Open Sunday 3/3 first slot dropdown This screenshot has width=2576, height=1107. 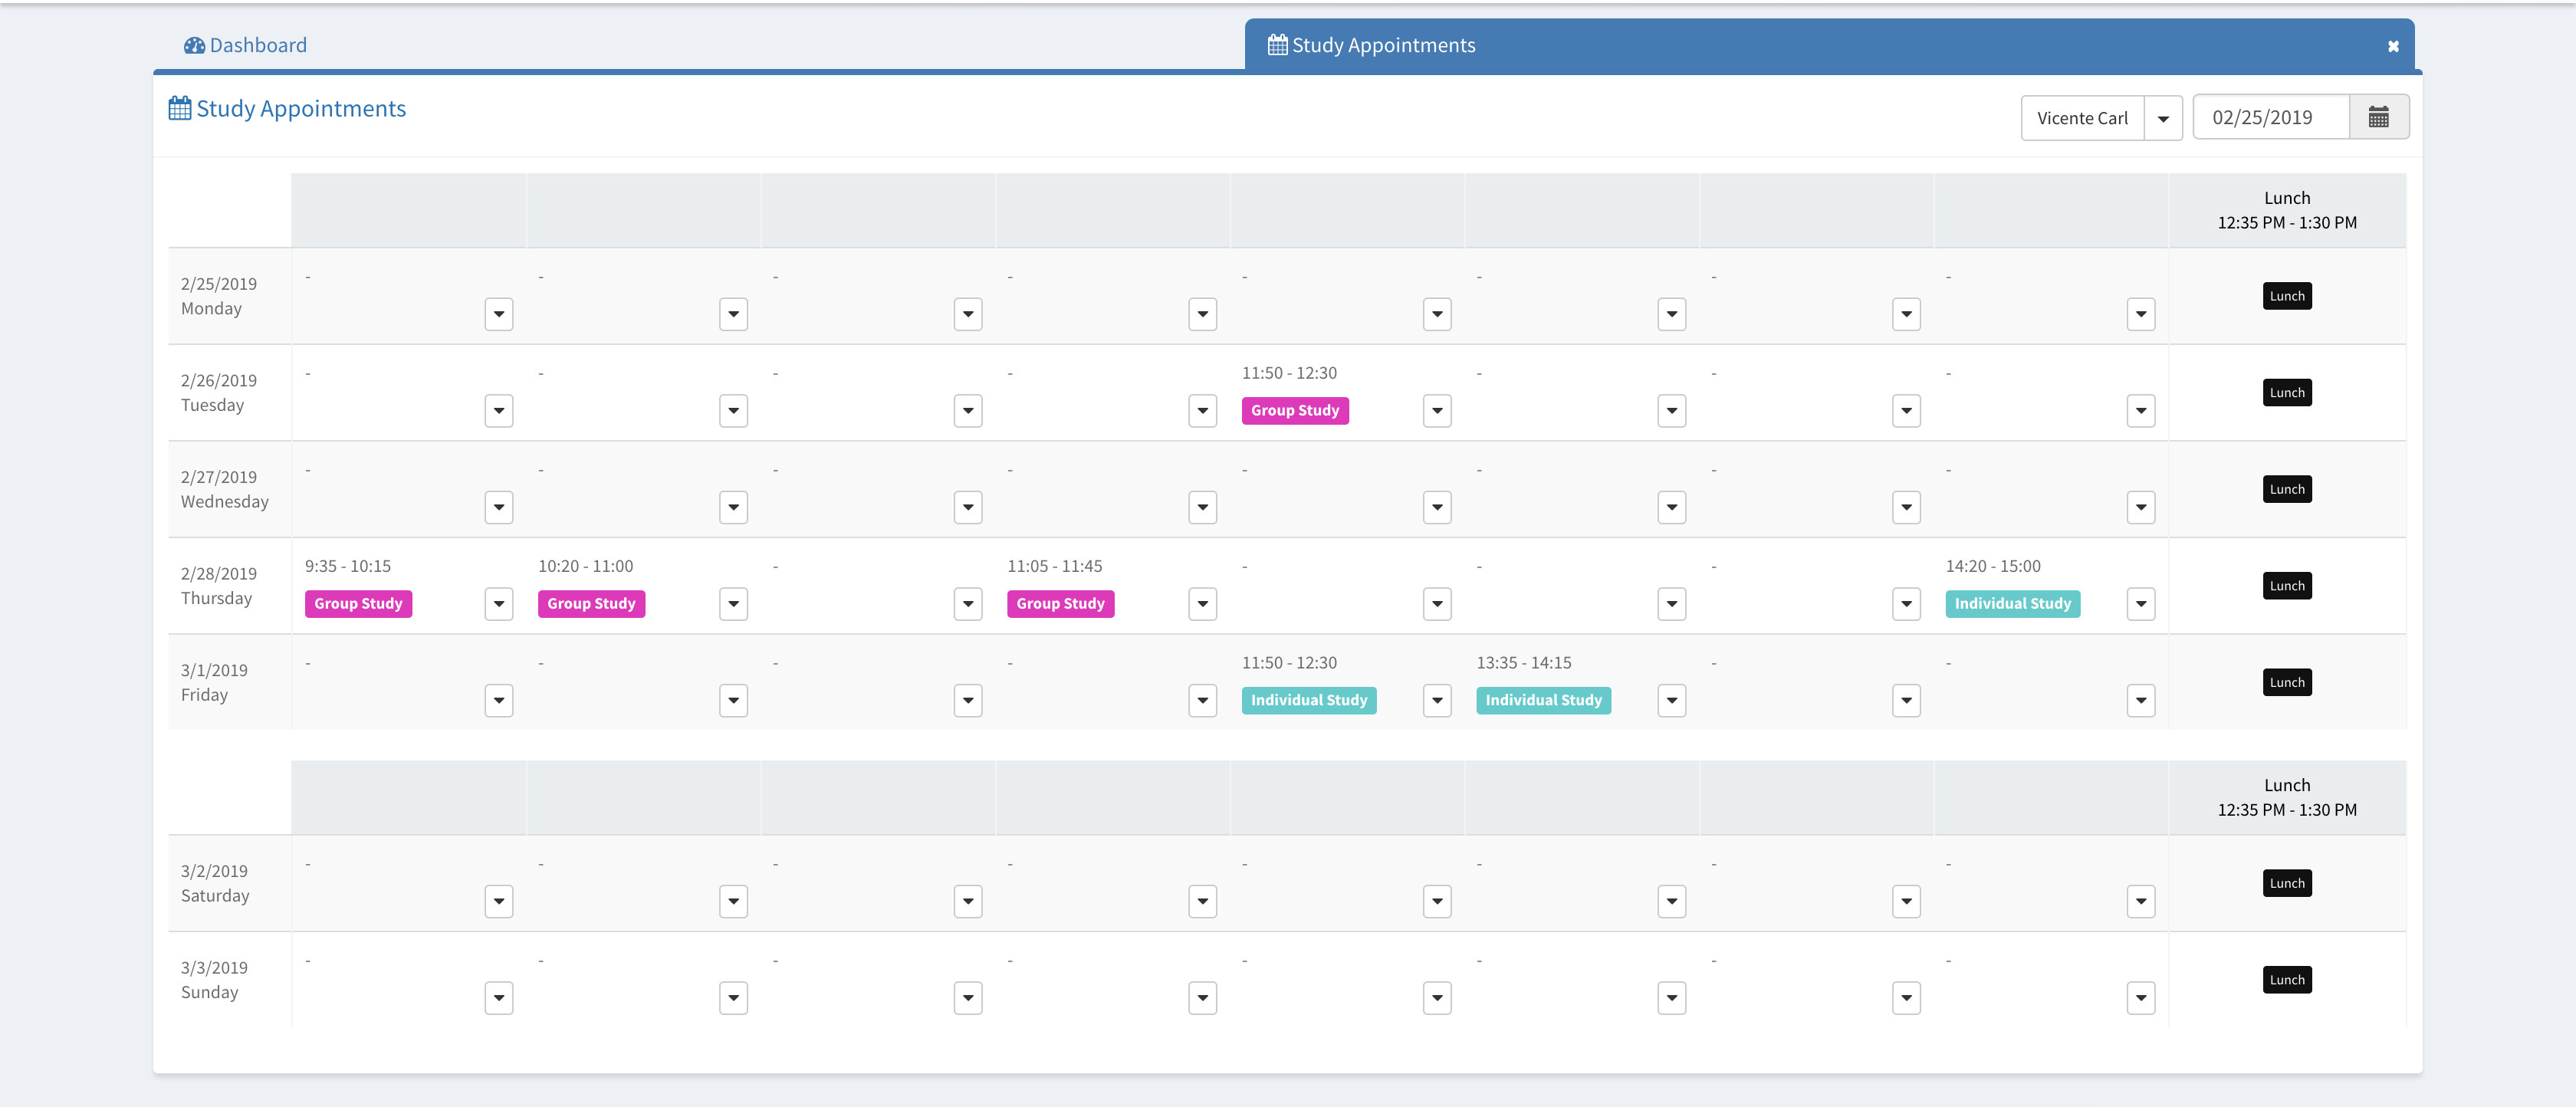499,998
